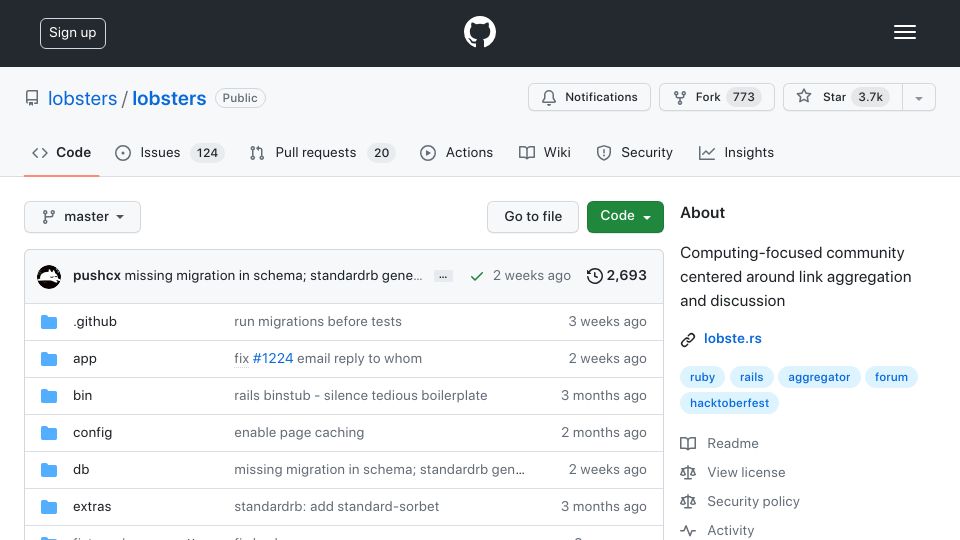Click the Public visibility badge

point(240,98)
